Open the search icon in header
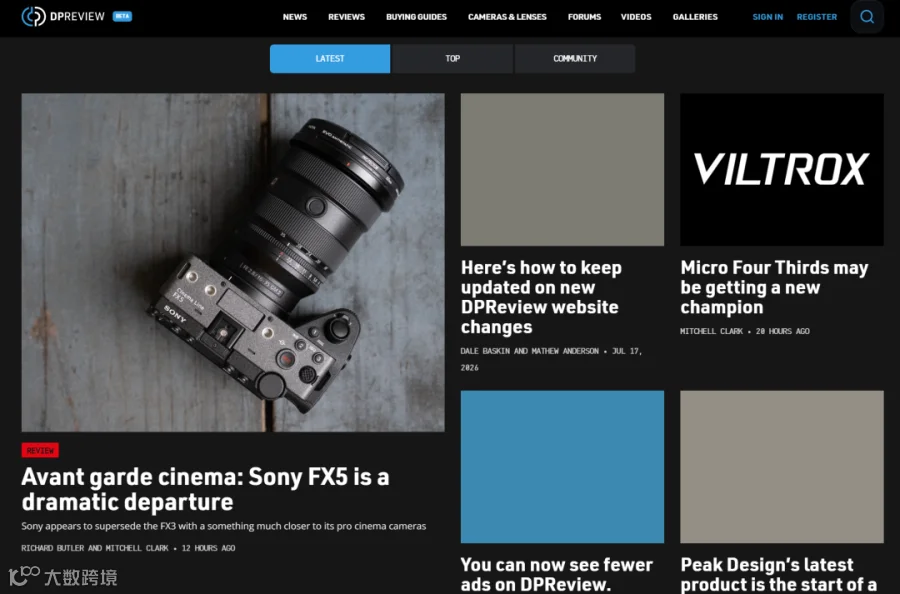 (867, 17)
